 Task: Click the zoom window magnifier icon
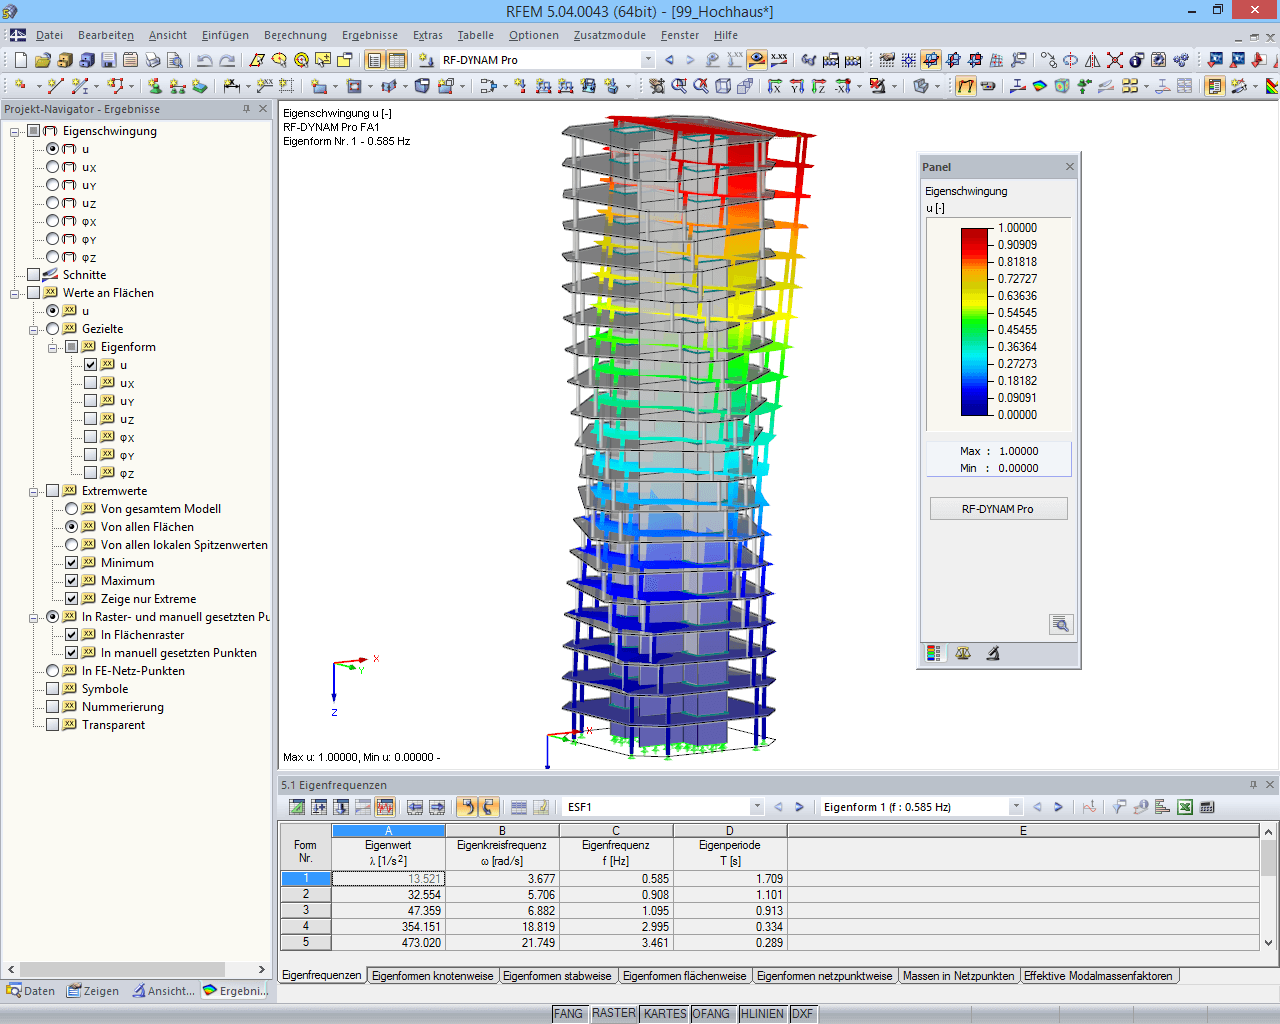click(679, 86)
